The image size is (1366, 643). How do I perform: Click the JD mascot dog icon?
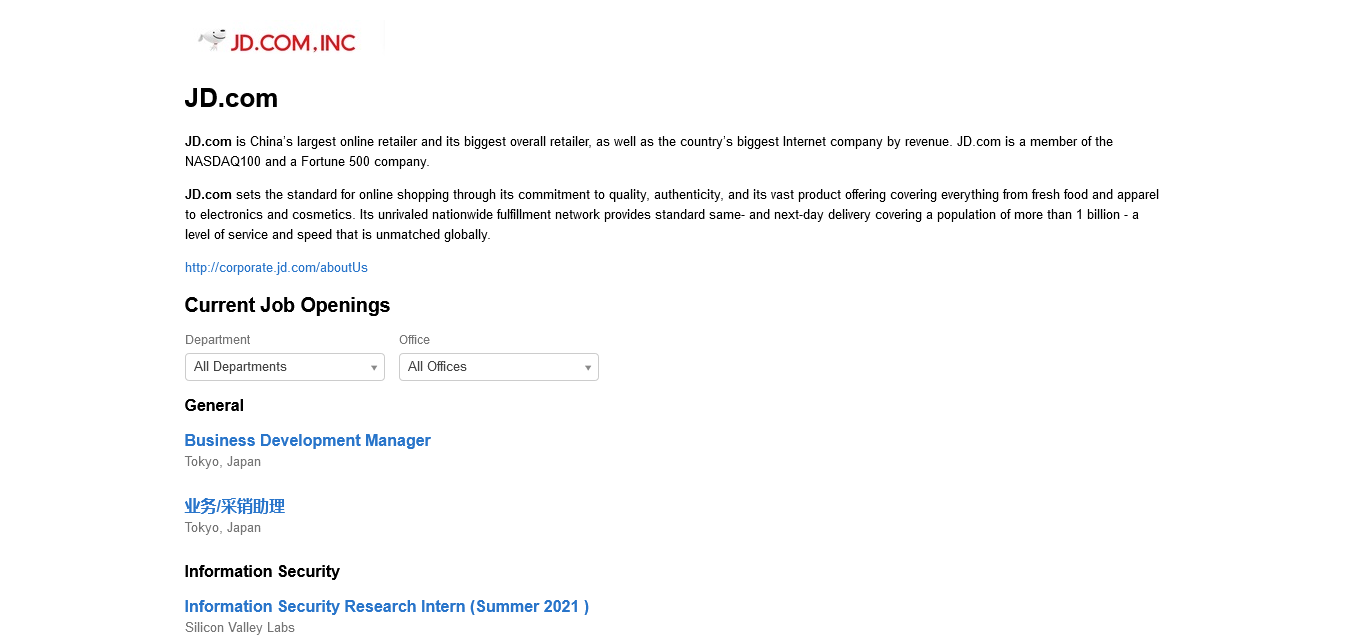tap(213, 39)
